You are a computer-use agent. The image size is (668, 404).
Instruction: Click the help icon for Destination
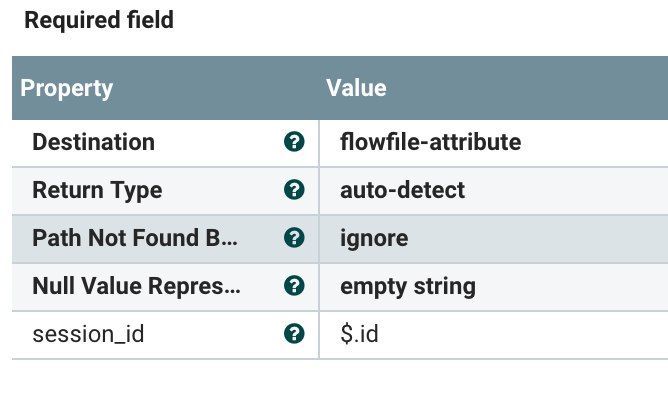294,142
